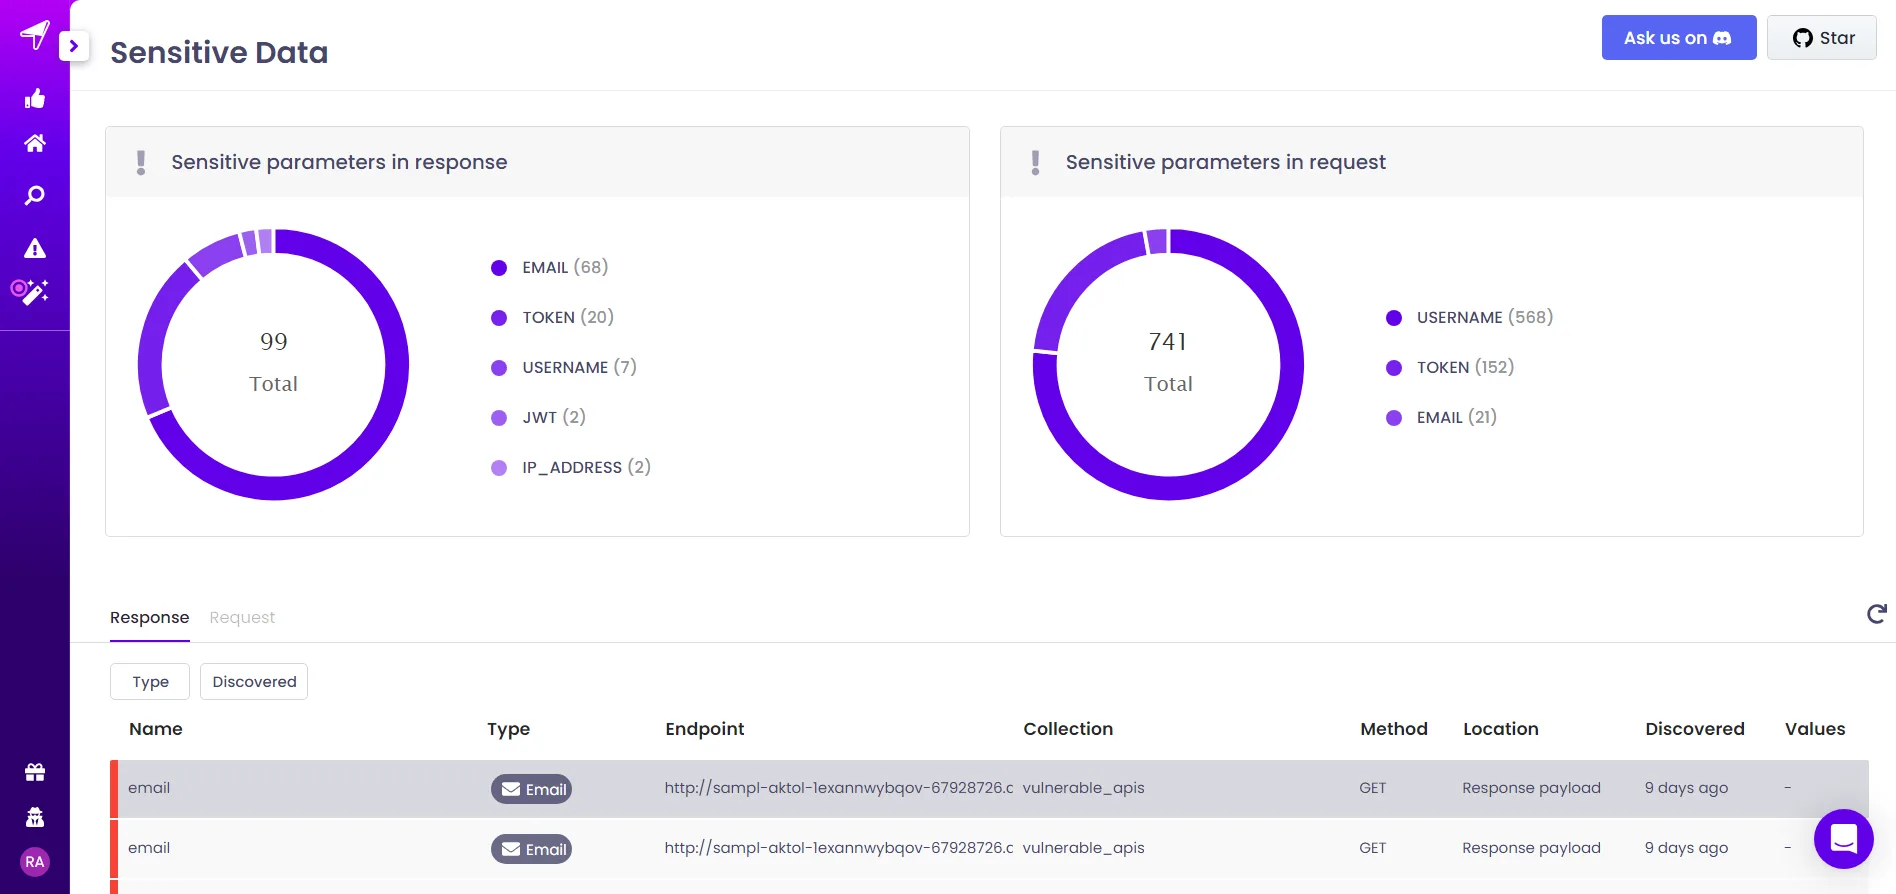Click the second row's email name cell

pos(149,848)
